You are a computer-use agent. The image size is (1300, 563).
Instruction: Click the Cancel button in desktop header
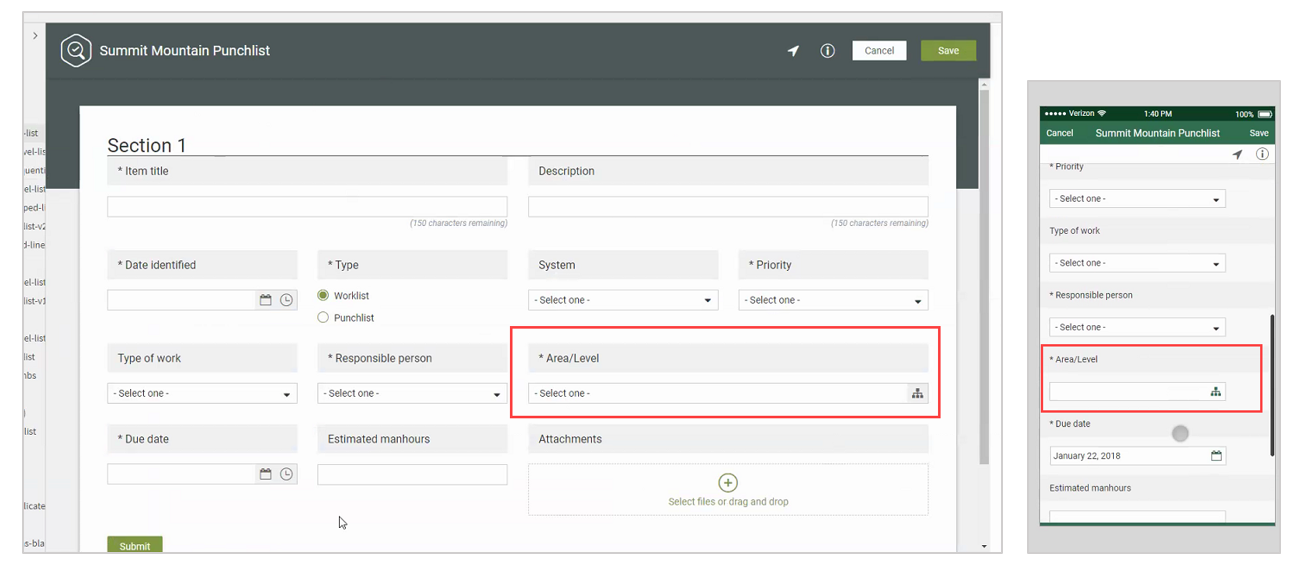coord(879,51)
